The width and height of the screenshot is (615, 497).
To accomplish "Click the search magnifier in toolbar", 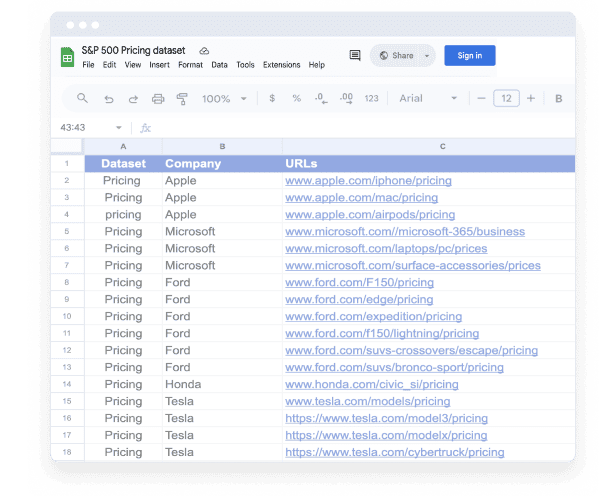I will coord(82,98).
